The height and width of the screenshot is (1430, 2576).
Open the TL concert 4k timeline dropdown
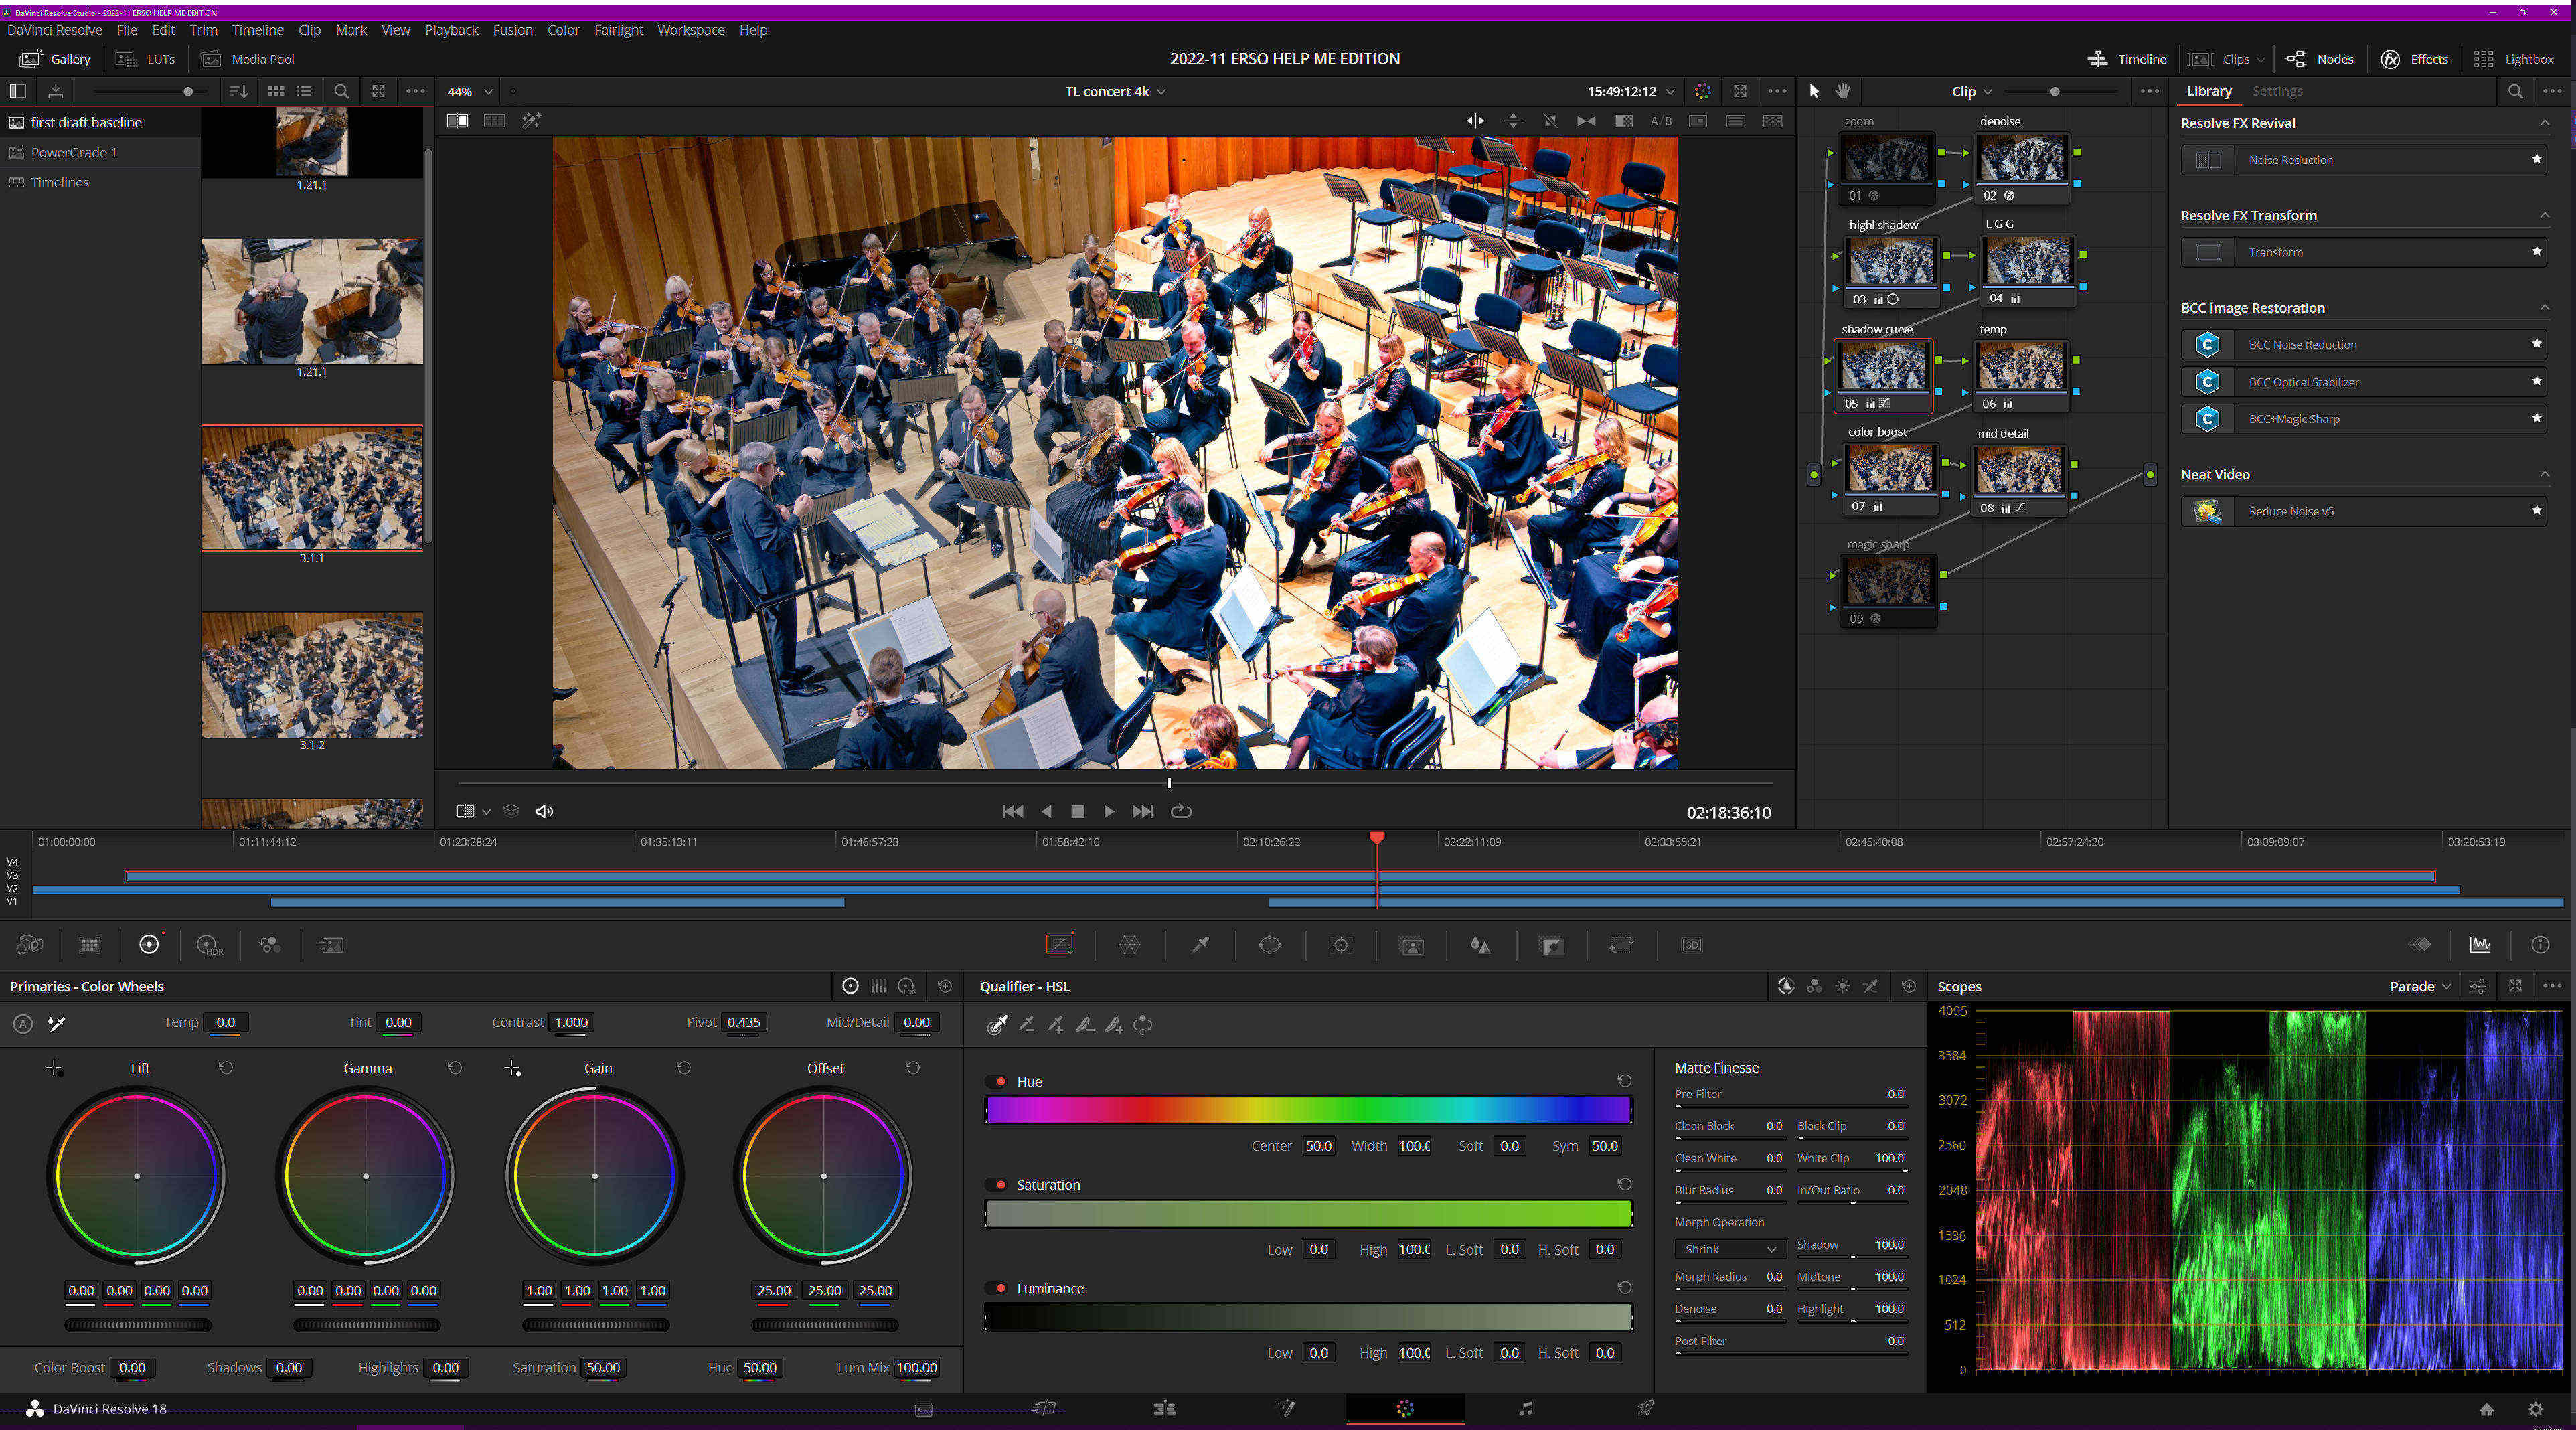pos(1115,91)
